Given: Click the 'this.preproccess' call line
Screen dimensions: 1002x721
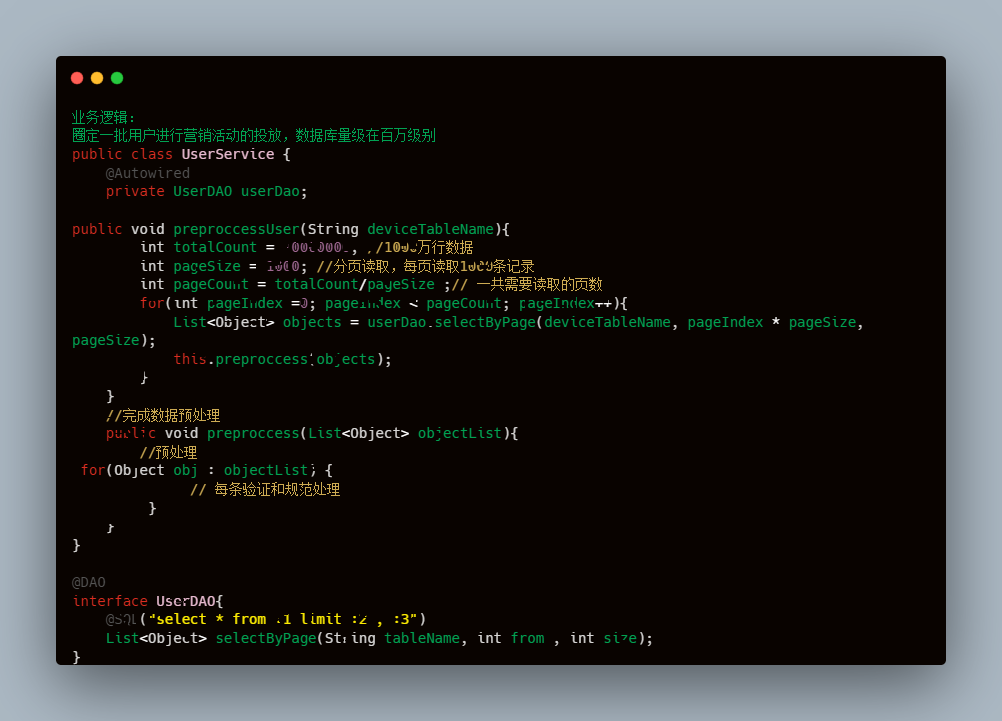Looking at the screenshot, I should [282, 359].
